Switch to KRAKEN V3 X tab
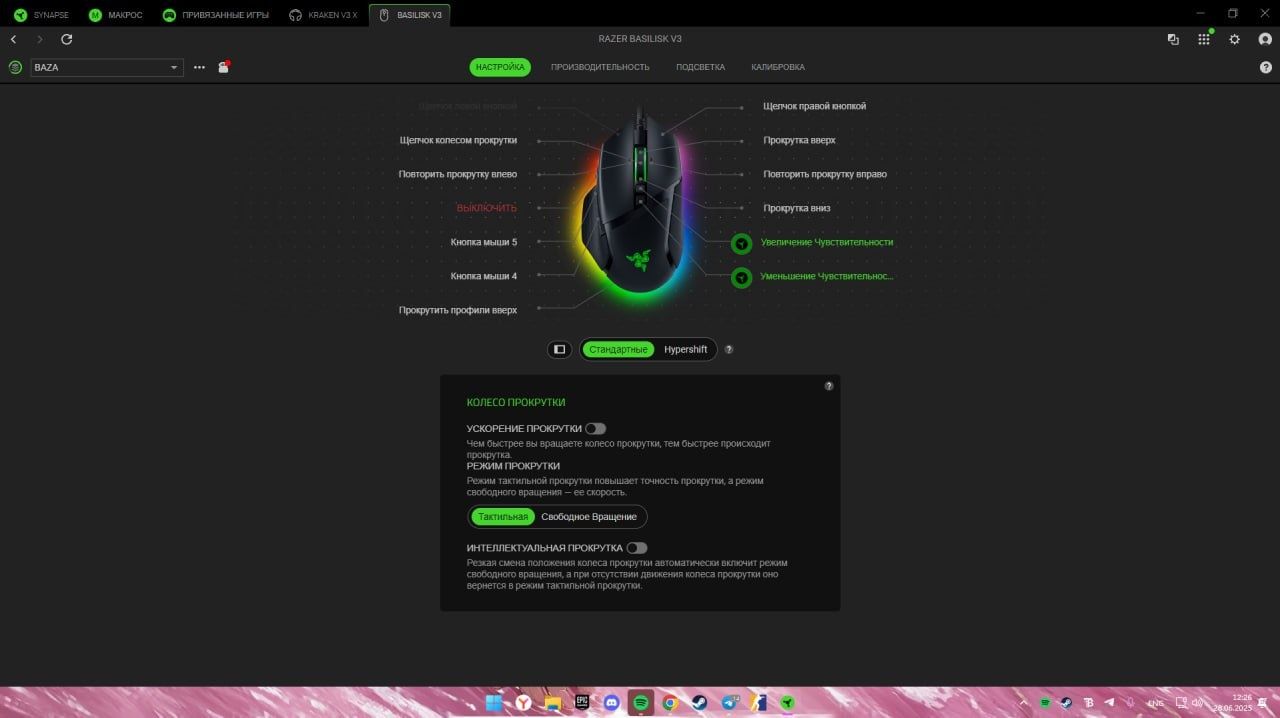The height and width of the screenshot is (718, 1280). point(323,15)
